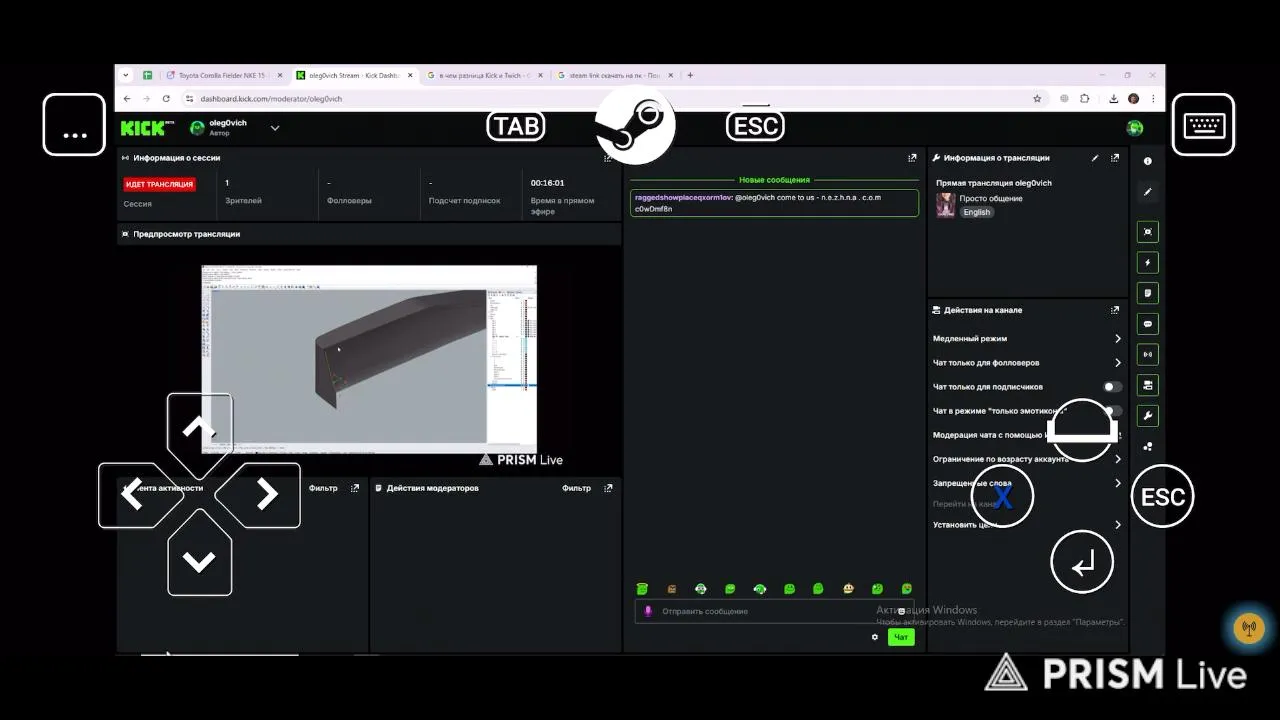Open Chrome tab search dropdown

click(x=126, y=75)
